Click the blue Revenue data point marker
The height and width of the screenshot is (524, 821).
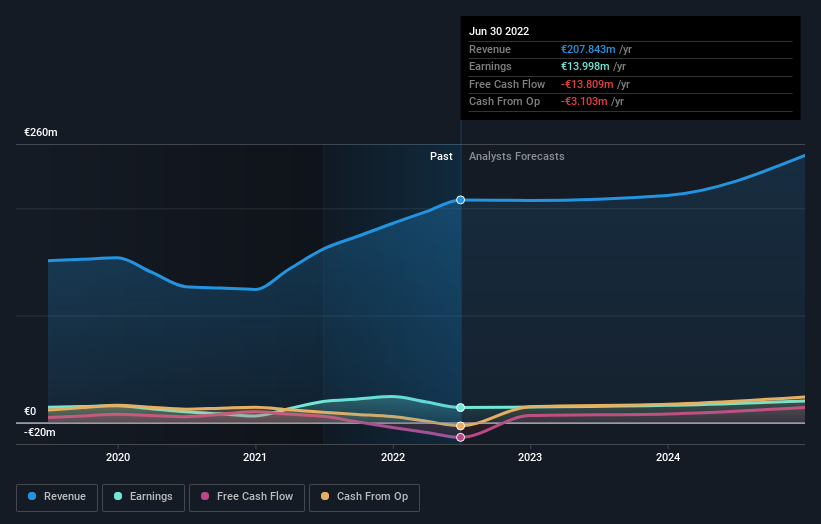coord(460,200)
